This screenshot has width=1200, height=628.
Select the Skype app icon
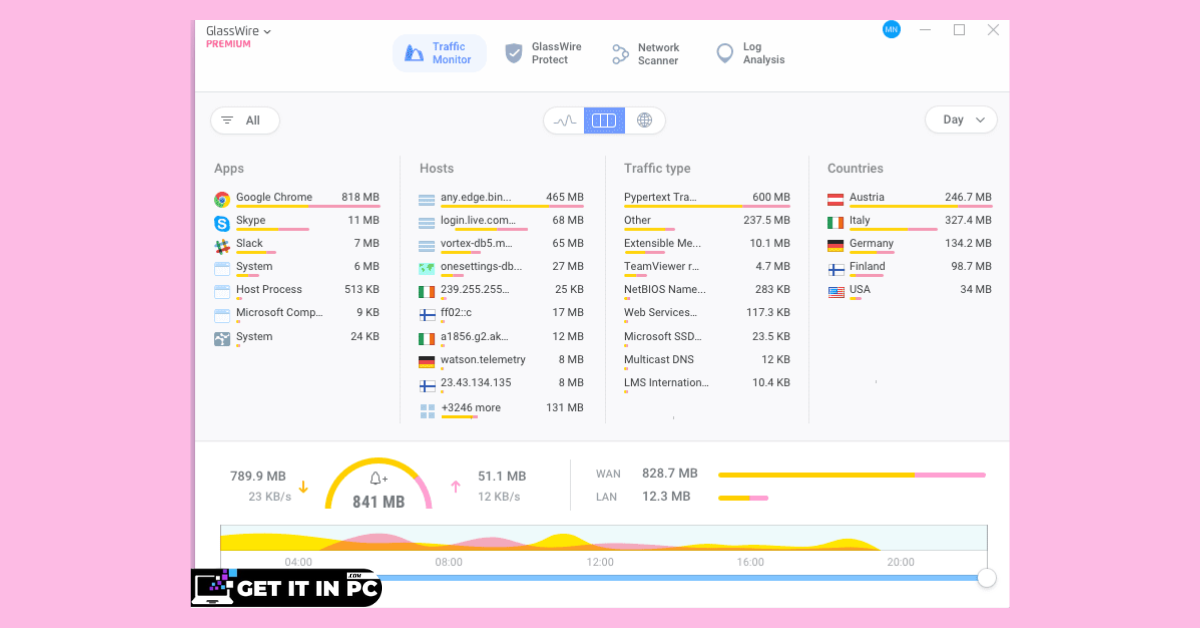pyautogui.click(x=222, y=222)
